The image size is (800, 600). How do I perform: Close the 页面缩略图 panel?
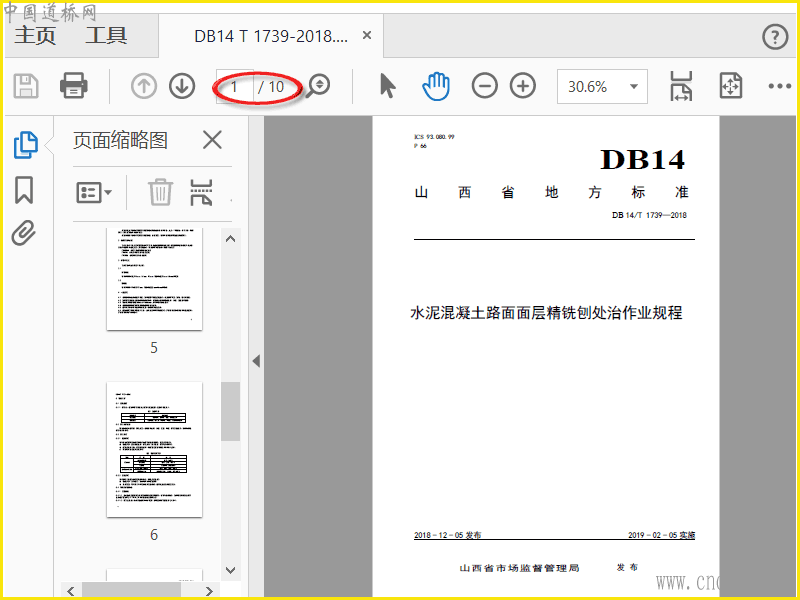[x=212, y=140]
